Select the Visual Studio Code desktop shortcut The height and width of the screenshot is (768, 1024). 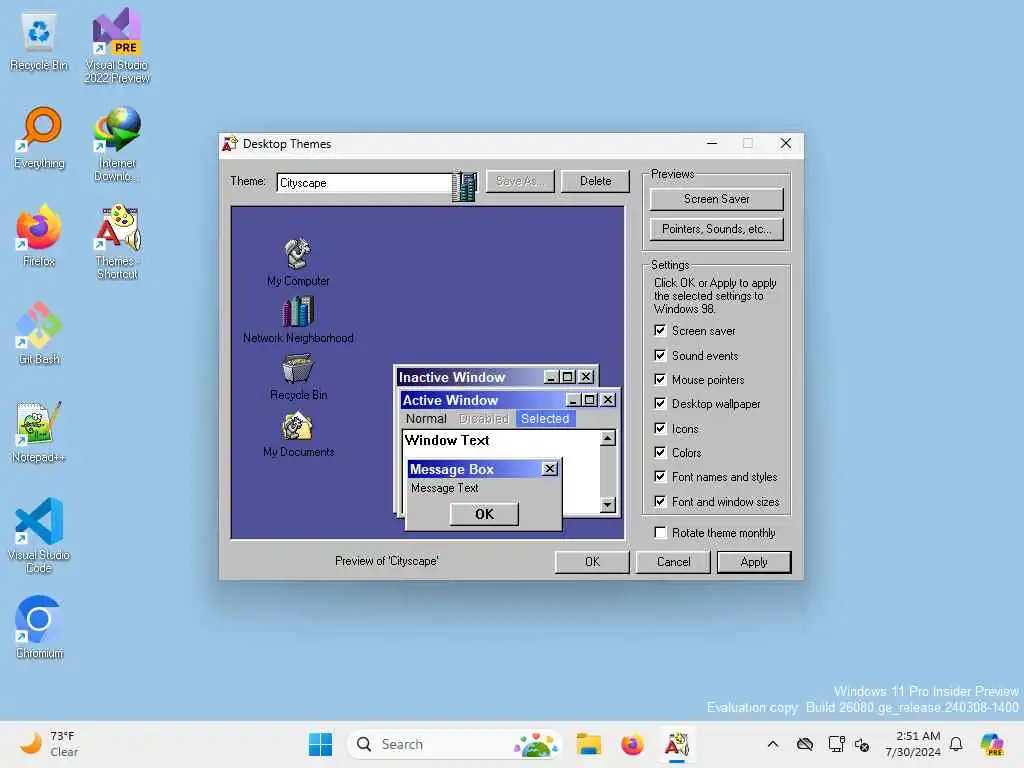click(x=39, y=537)
